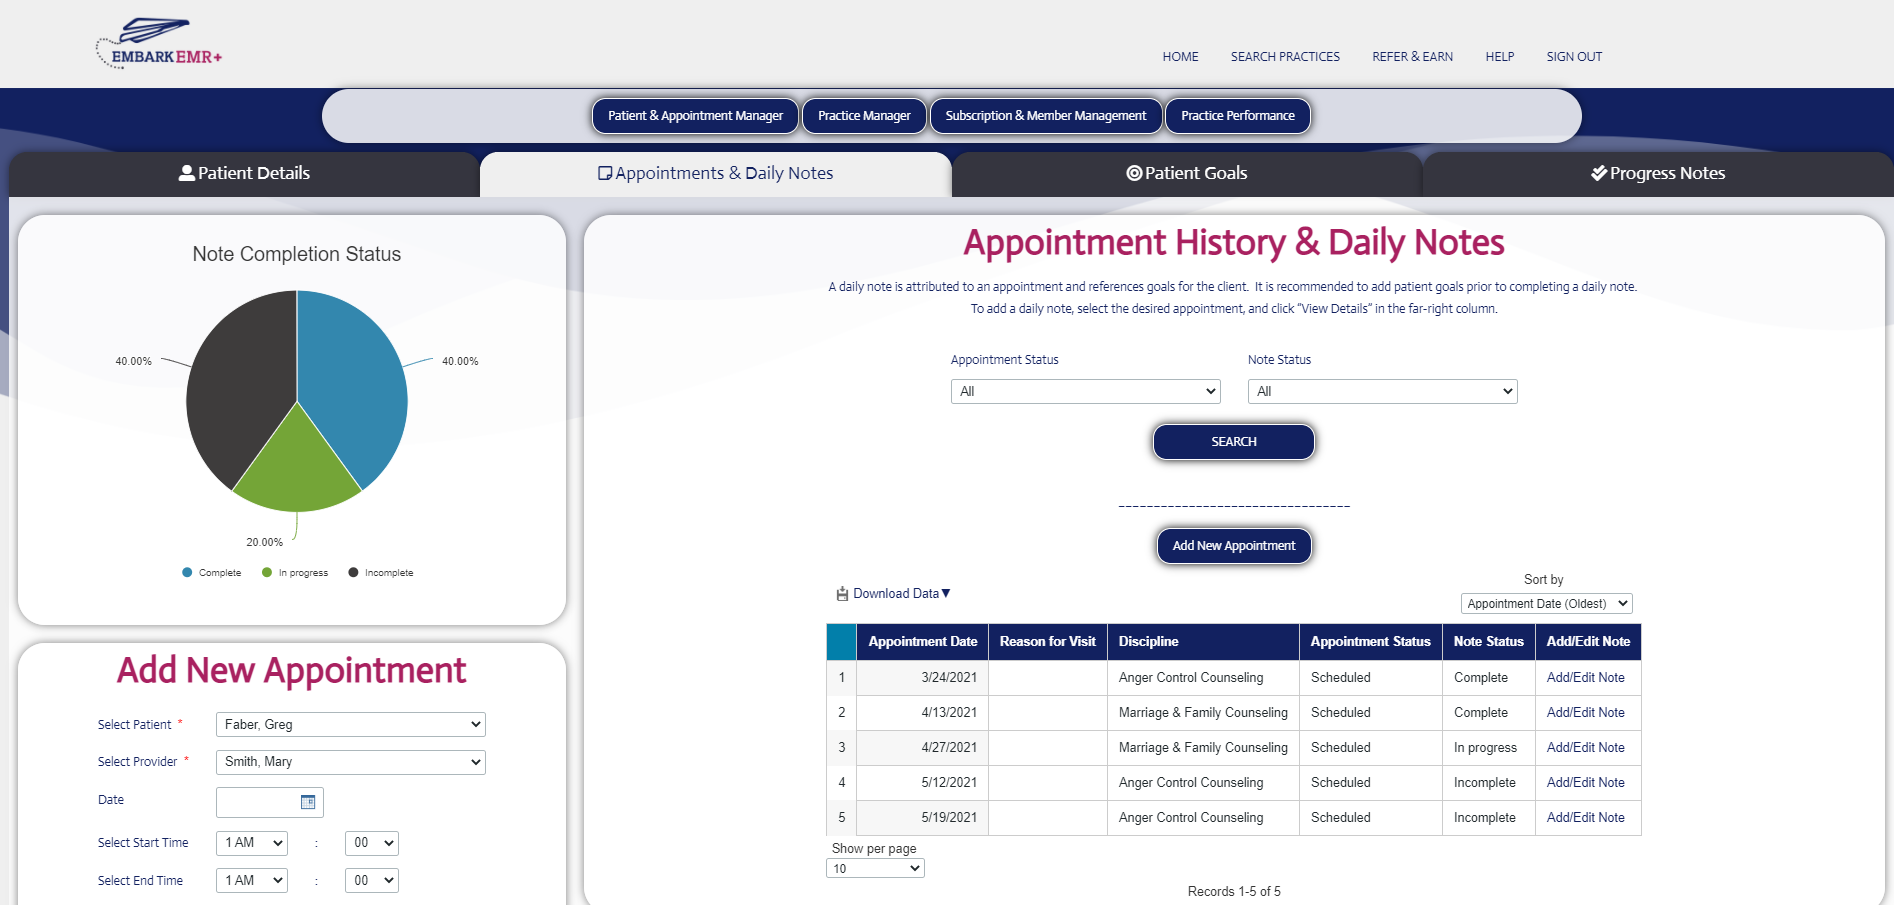Open the Appointment Status dropdown

pos(1085,391)
